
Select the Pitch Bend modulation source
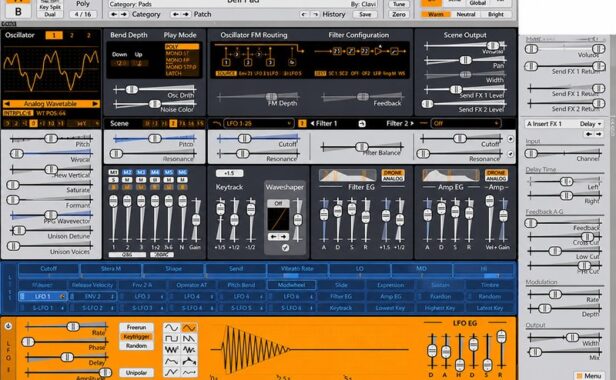point(241,285)
